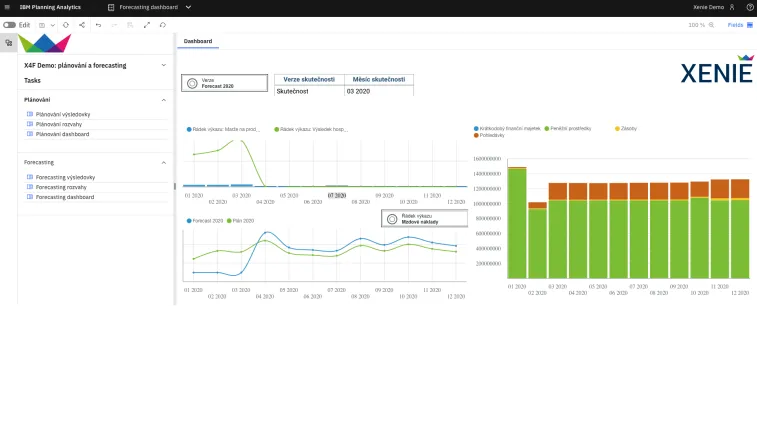Open the tree navigation panel icon
757x425 pixels.
9,43
